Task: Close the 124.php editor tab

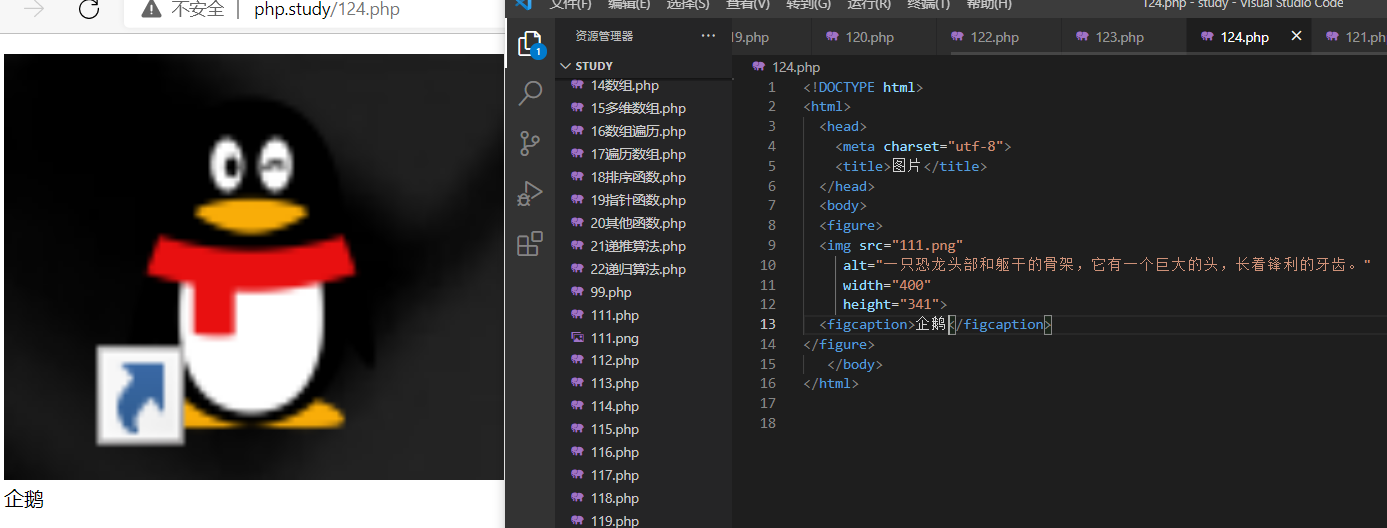Action: (x=1296, y=36)
